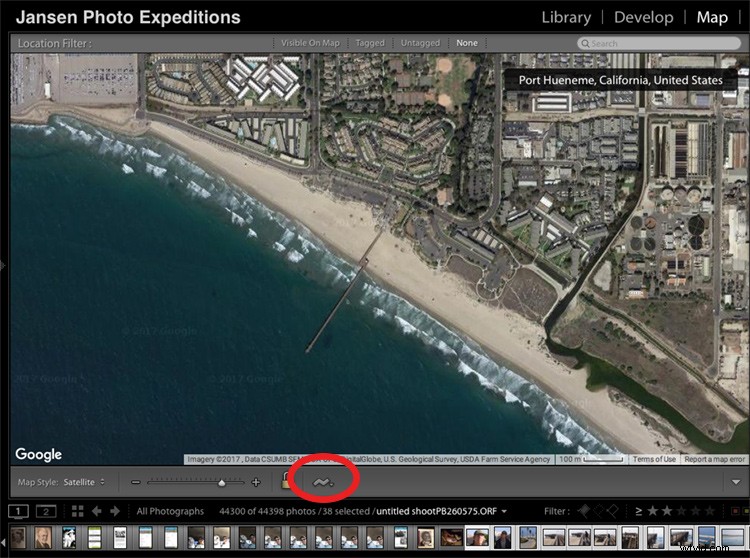750x558 pixels.
Task: Open Terms of Use link
Action: pyautogui.click(x=654, y=459)
